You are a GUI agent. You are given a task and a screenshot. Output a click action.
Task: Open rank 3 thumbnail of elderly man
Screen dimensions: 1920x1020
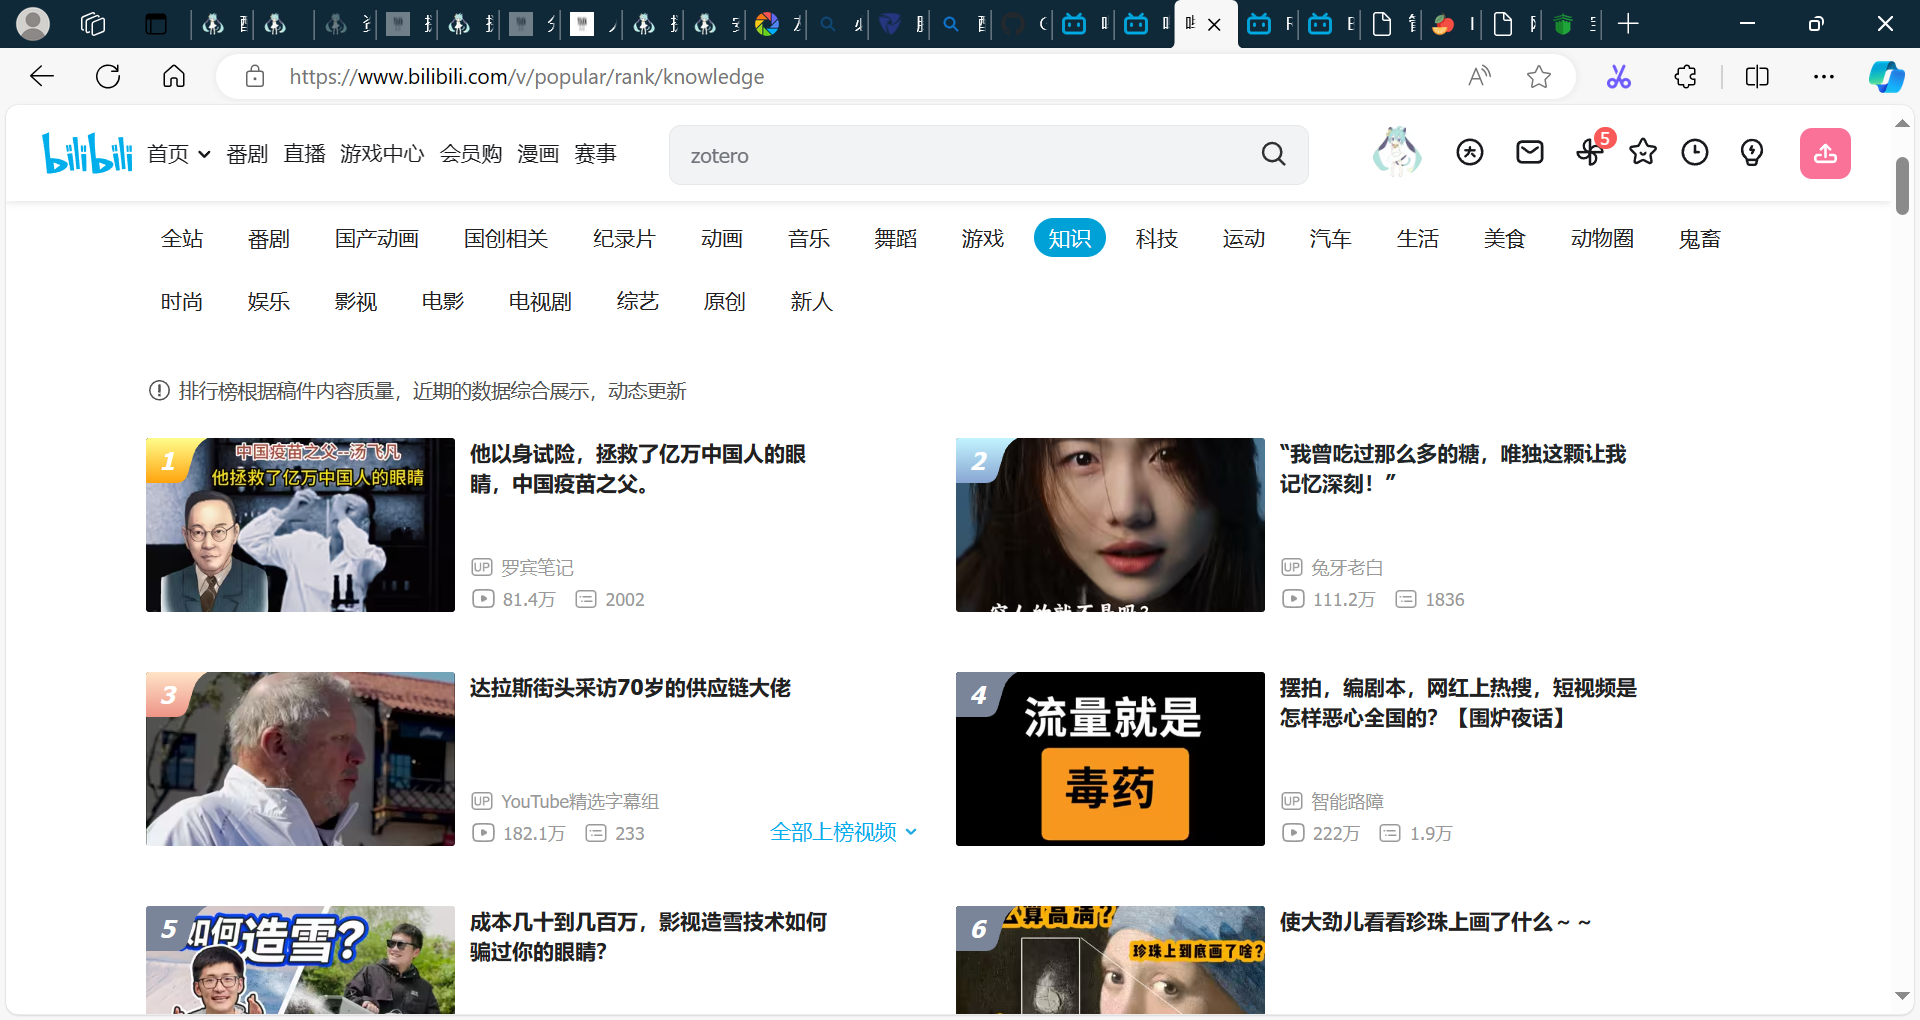pos(300,759)
